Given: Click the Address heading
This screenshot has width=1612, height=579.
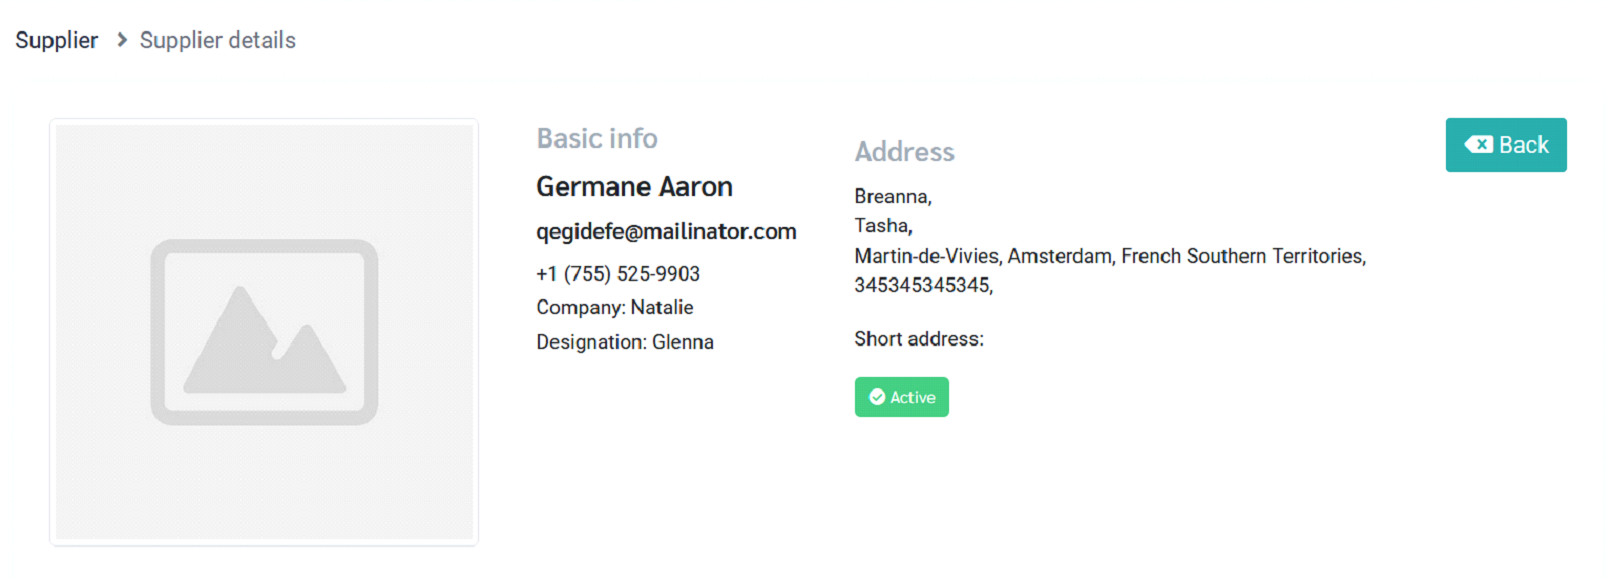Looking at the screenshot, I should 904,152.
